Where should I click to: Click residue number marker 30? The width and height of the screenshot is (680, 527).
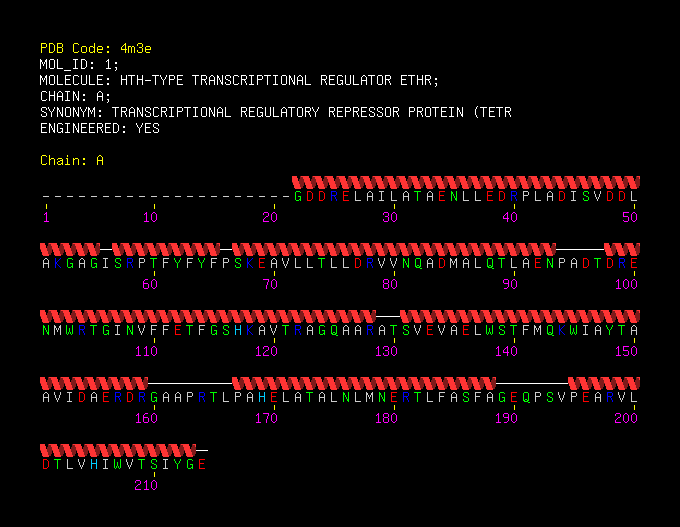[x=389, y=217]
